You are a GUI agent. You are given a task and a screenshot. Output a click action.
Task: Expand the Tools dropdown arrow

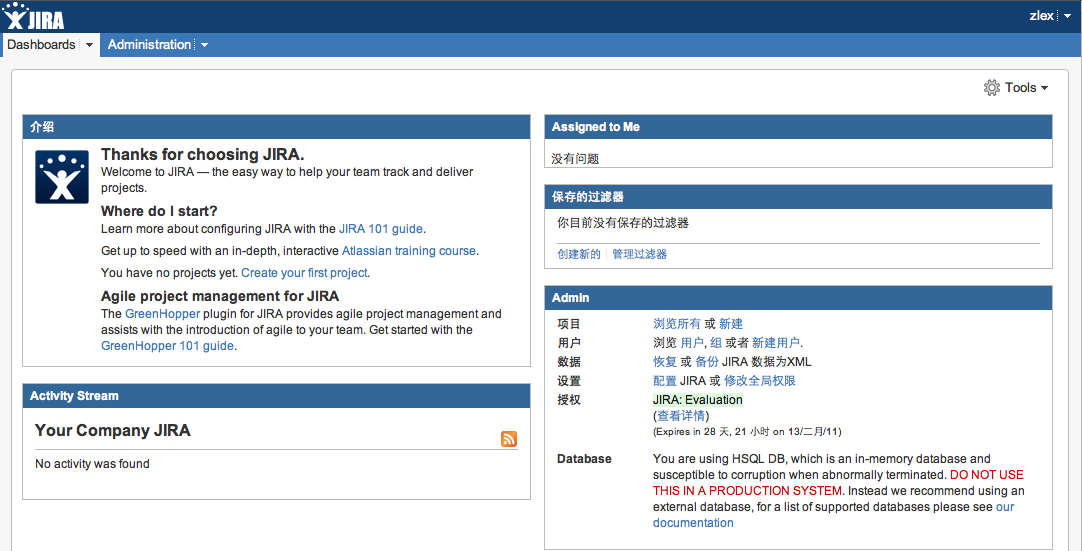point(1044,88)
